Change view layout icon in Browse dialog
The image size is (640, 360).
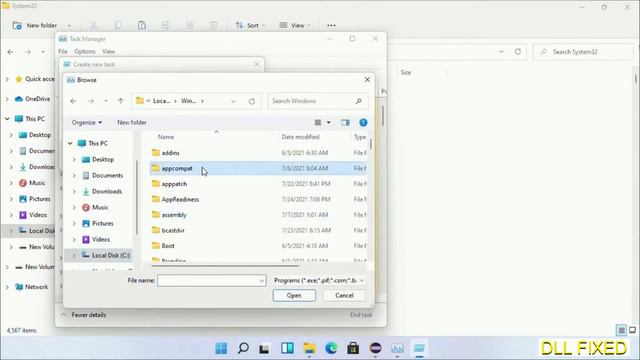pyautogui.click(x=318, y=122)
